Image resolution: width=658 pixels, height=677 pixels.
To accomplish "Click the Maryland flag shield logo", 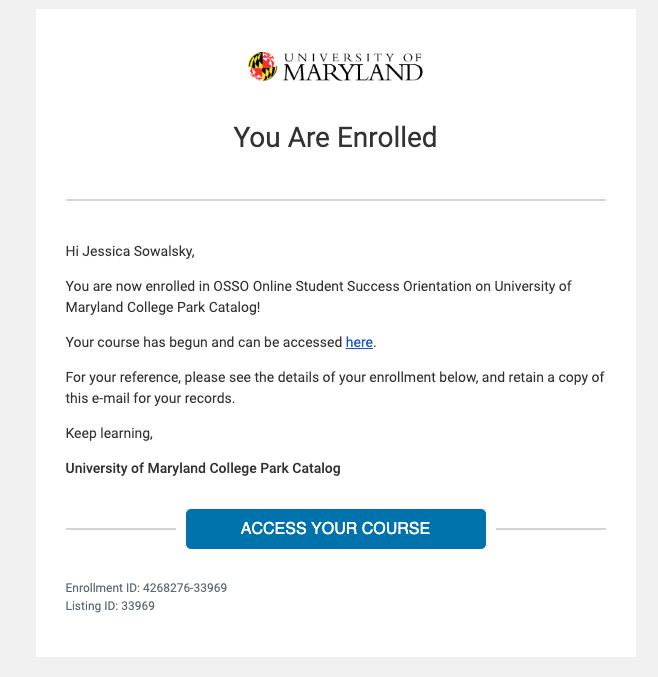I will 263,67.
